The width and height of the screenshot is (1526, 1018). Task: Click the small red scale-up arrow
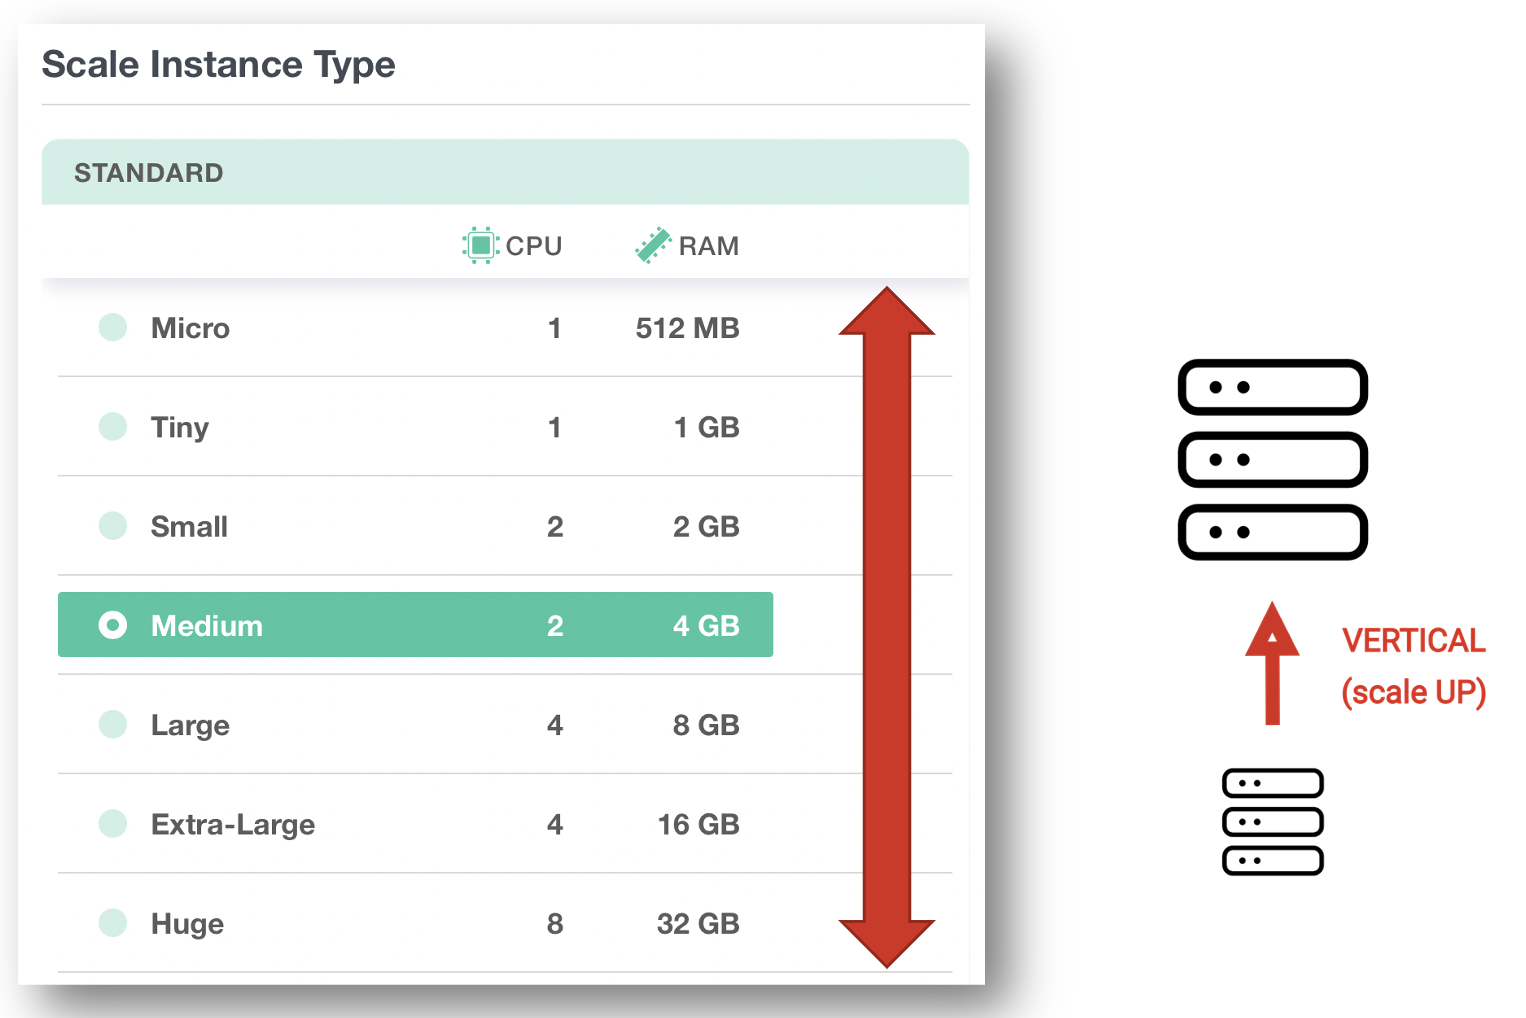1272,663
